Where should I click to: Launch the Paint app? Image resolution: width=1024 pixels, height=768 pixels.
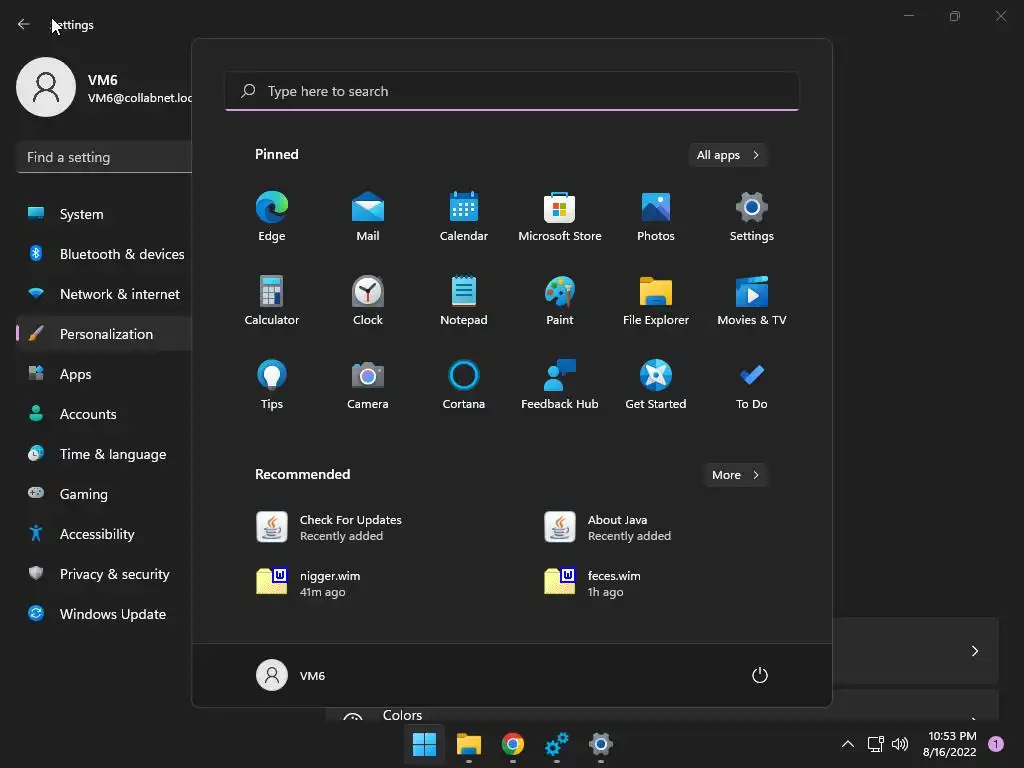point(560,300)
